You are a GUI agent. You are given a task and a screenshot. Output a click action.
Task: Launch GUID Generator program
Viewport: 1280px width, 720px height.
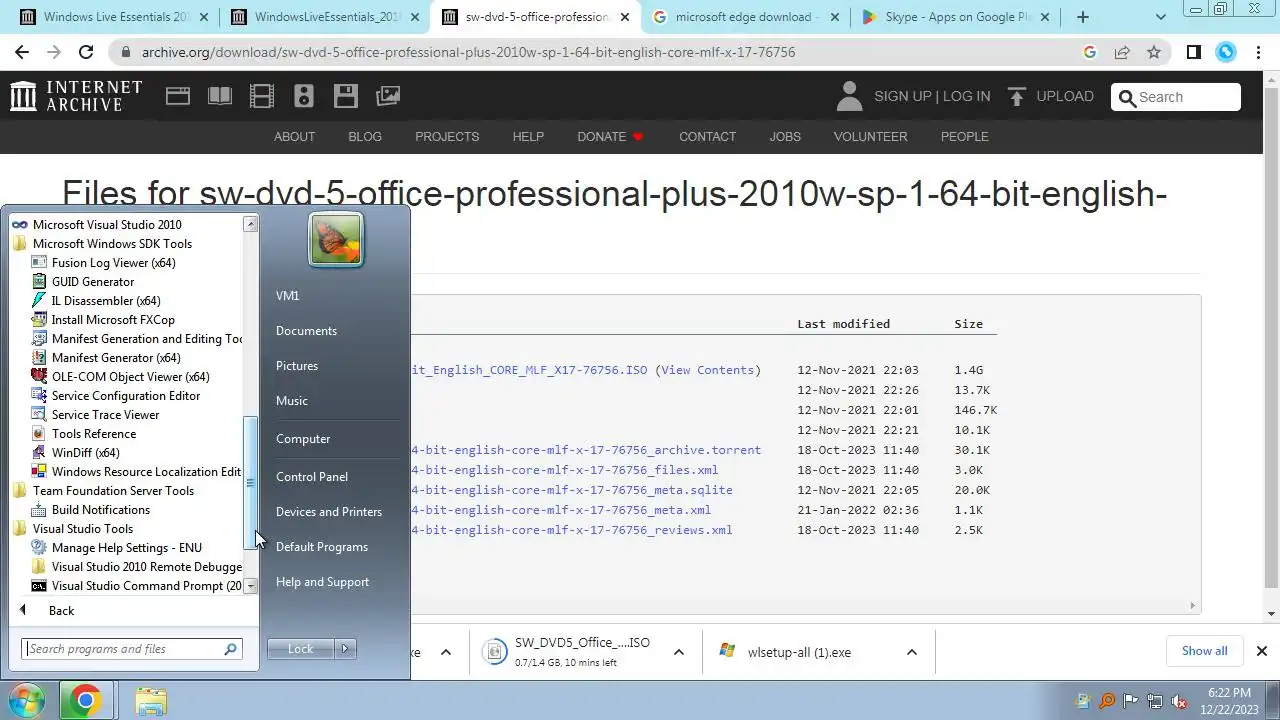(x=92, y=282)
